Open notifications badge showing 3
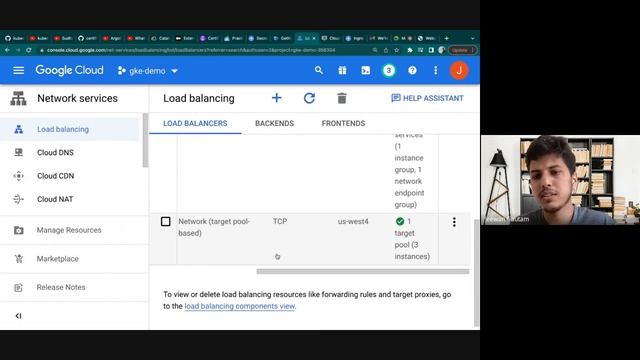Image resolution: width=640 pixels, height=360 pixels. click(389, 70)
